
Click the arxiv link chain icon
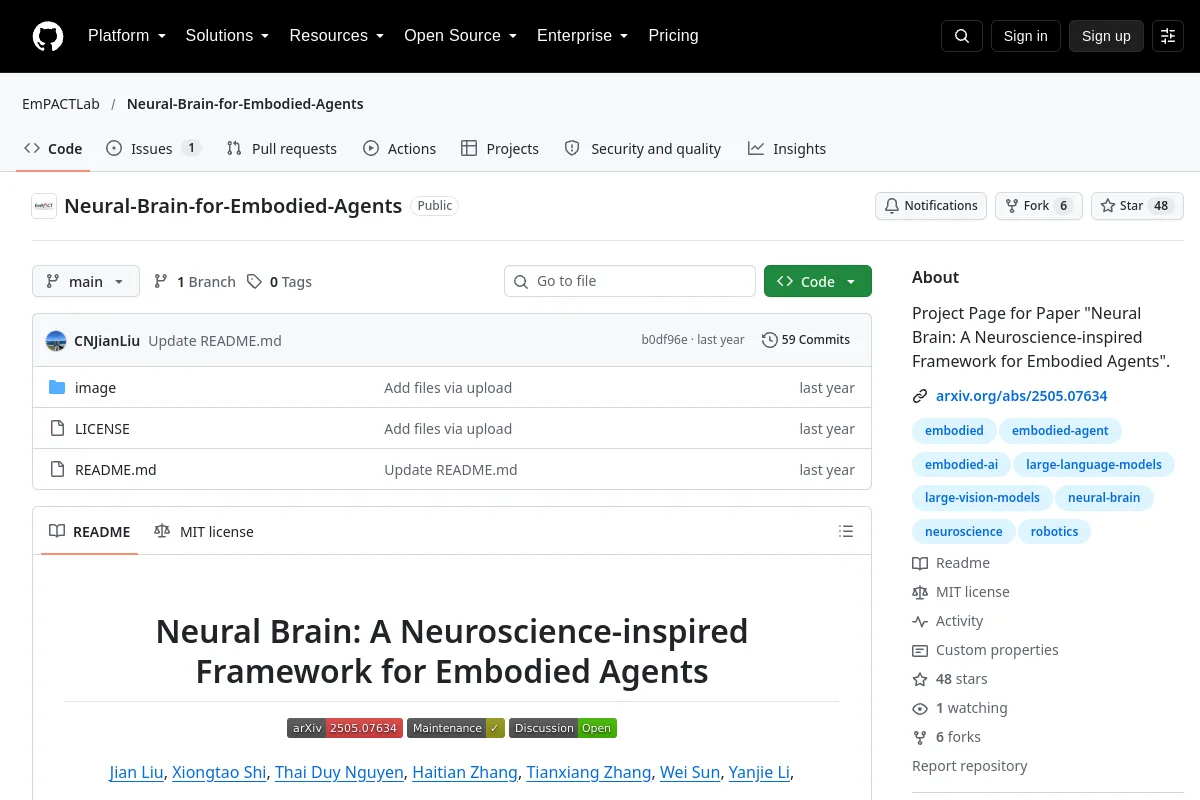click(920, 396)
